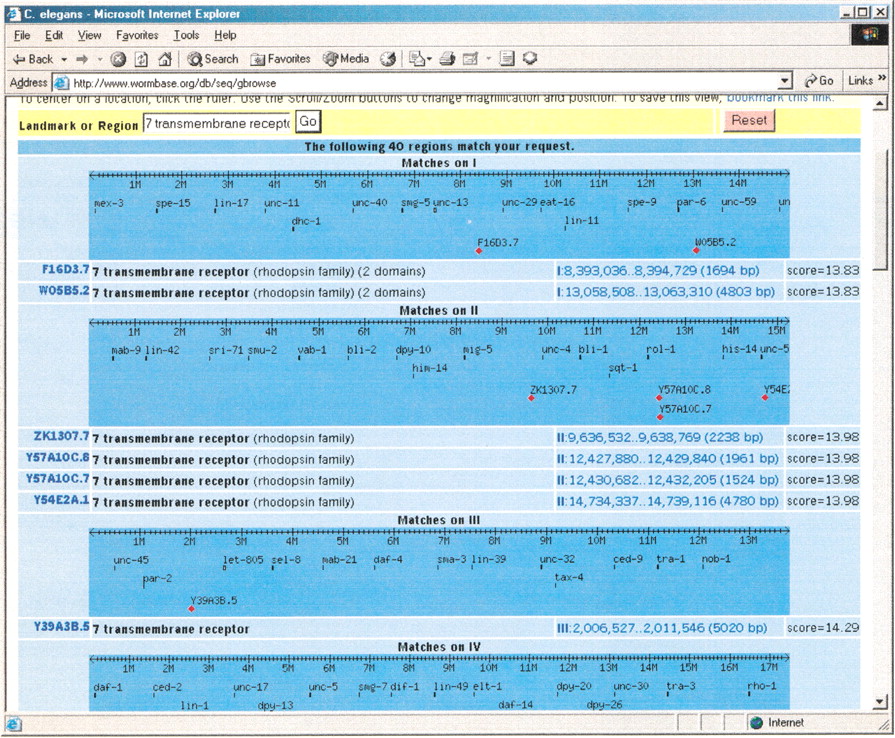Click the Messenger toolbar icon
This screenshot has width=895, height=738.
click(530, 58)
